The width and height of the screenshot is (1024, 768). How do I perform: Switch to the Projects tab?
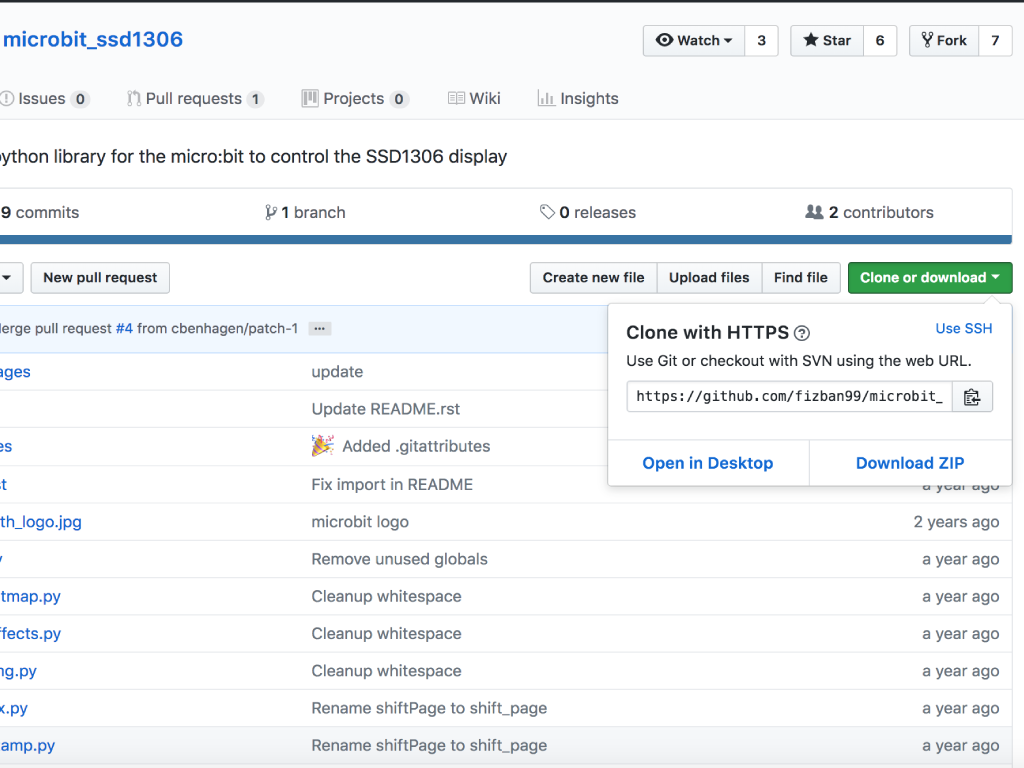coord(355,99)
